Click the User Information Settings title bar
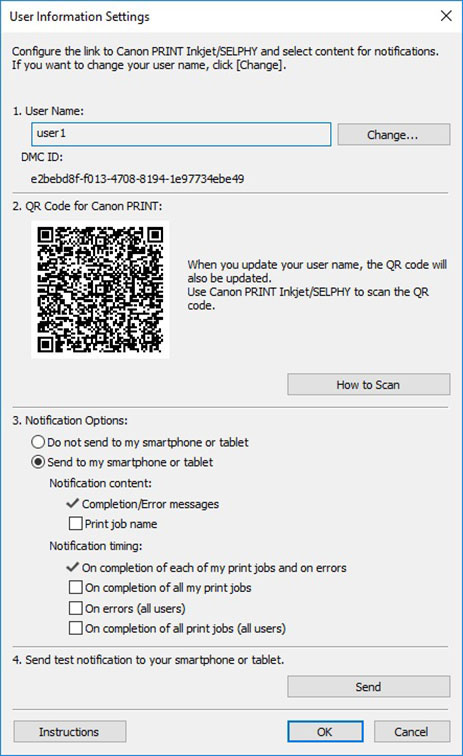Viewport: 463px width, 756px height. 217,16
